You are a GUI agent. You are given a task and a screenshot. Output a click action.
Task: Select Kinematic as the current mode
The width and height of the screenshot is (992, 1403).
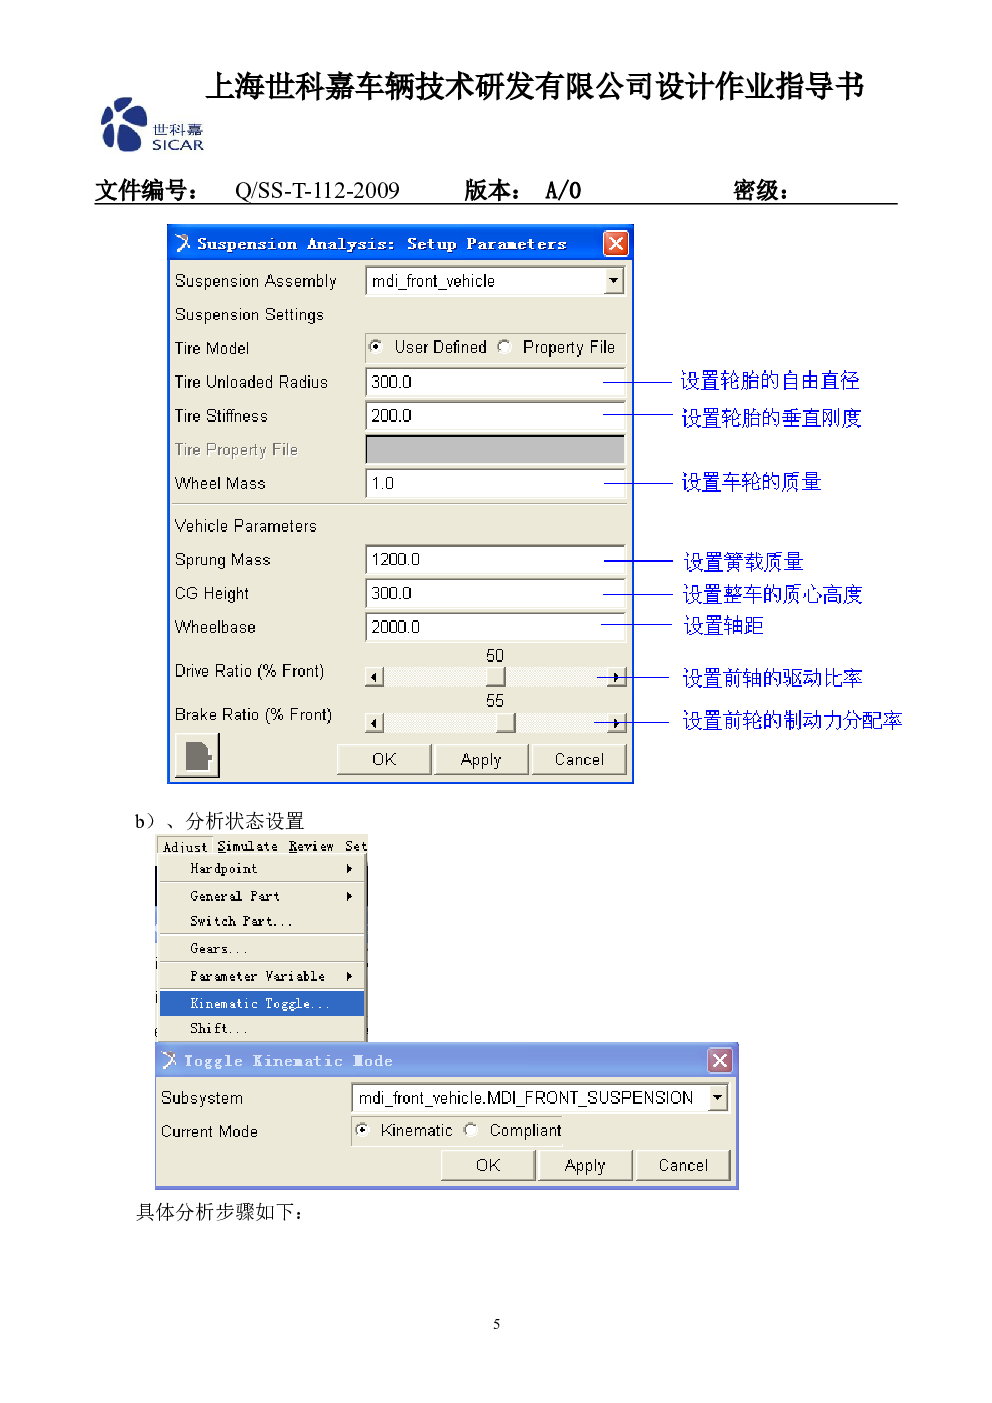pos(363,1130)
